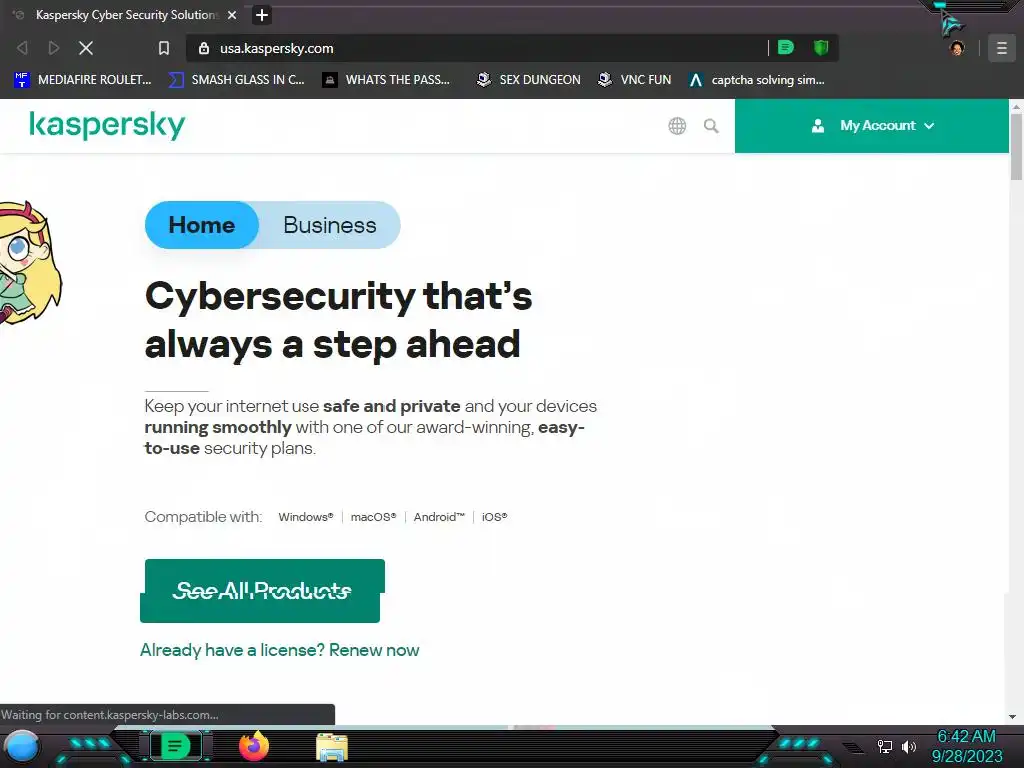Click the globe language selector icon

[677, 126]
